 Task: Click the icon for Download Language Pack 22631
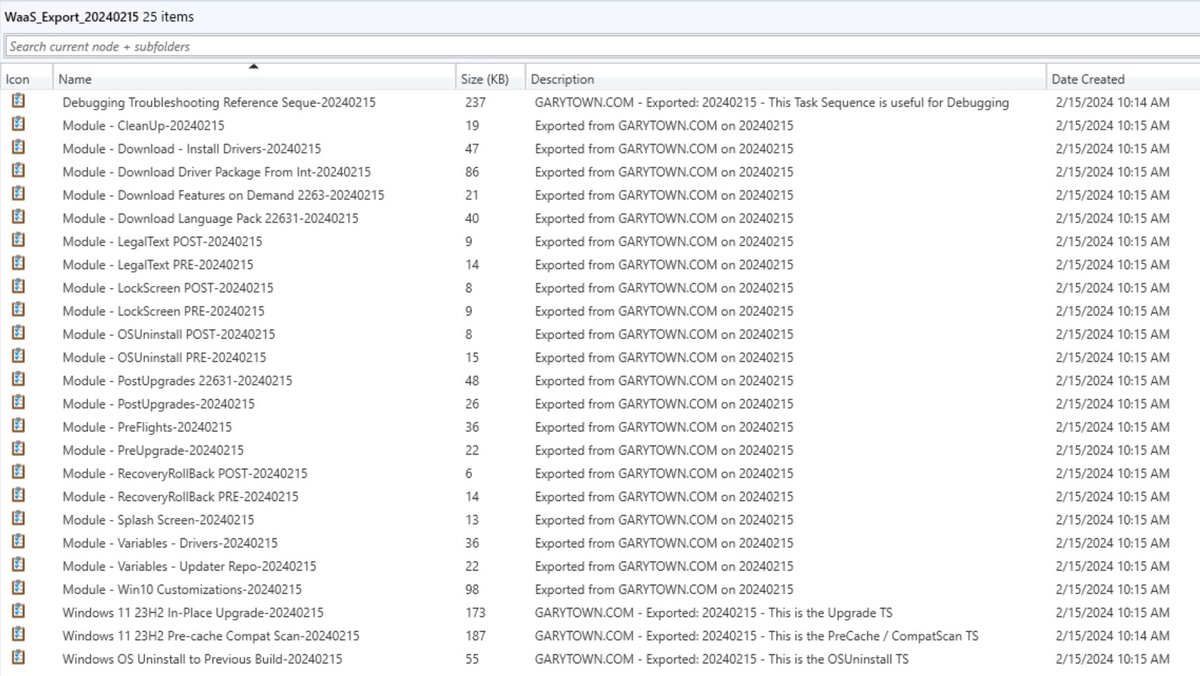(18, 218)
